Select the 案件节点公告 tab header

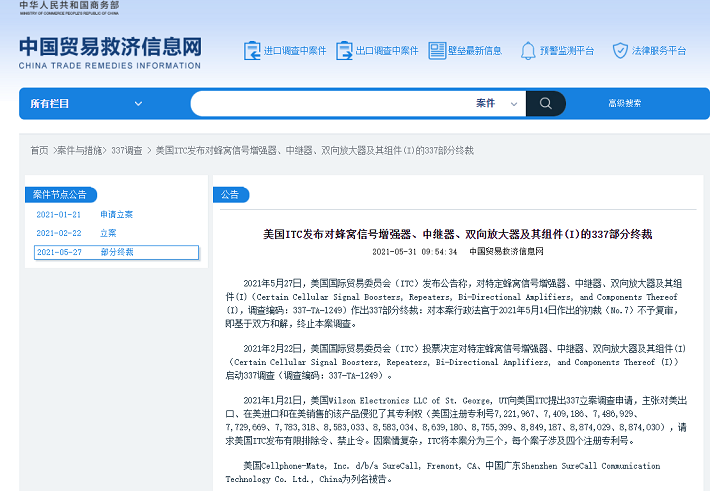coord(61,195)
